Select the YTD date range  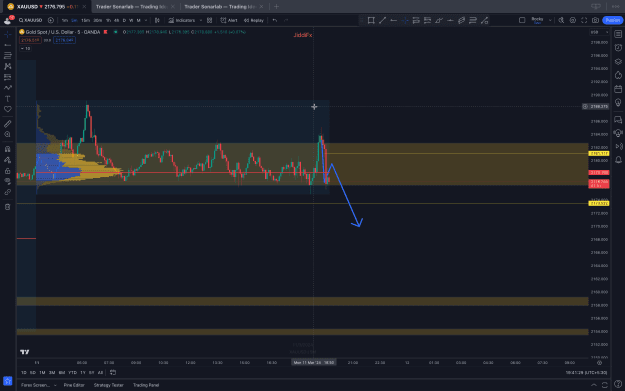(x=72, y=373)
